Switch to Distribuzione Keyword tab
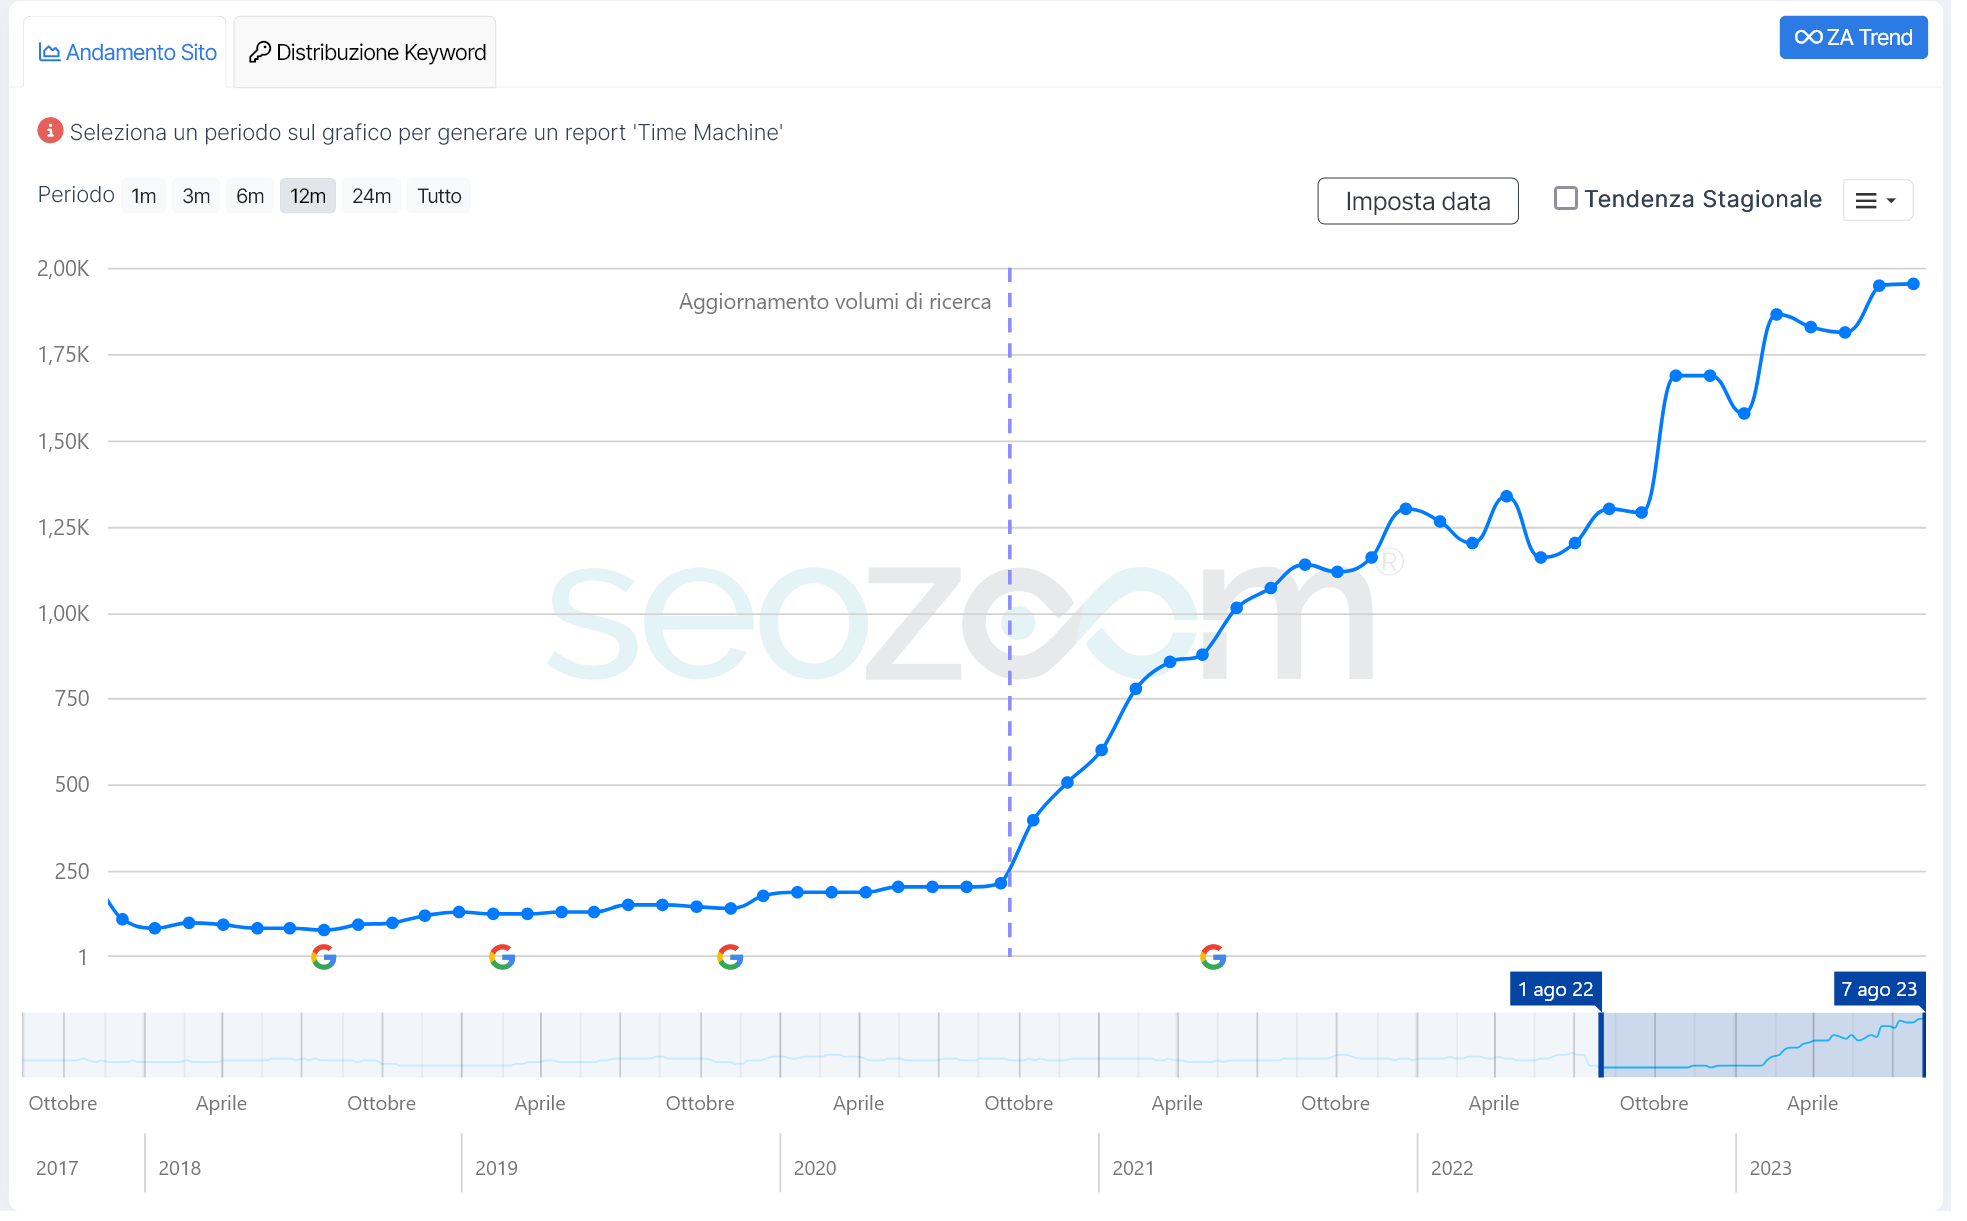The width and height of the screenshot is (1967, 1221). [x=366, y=52]
